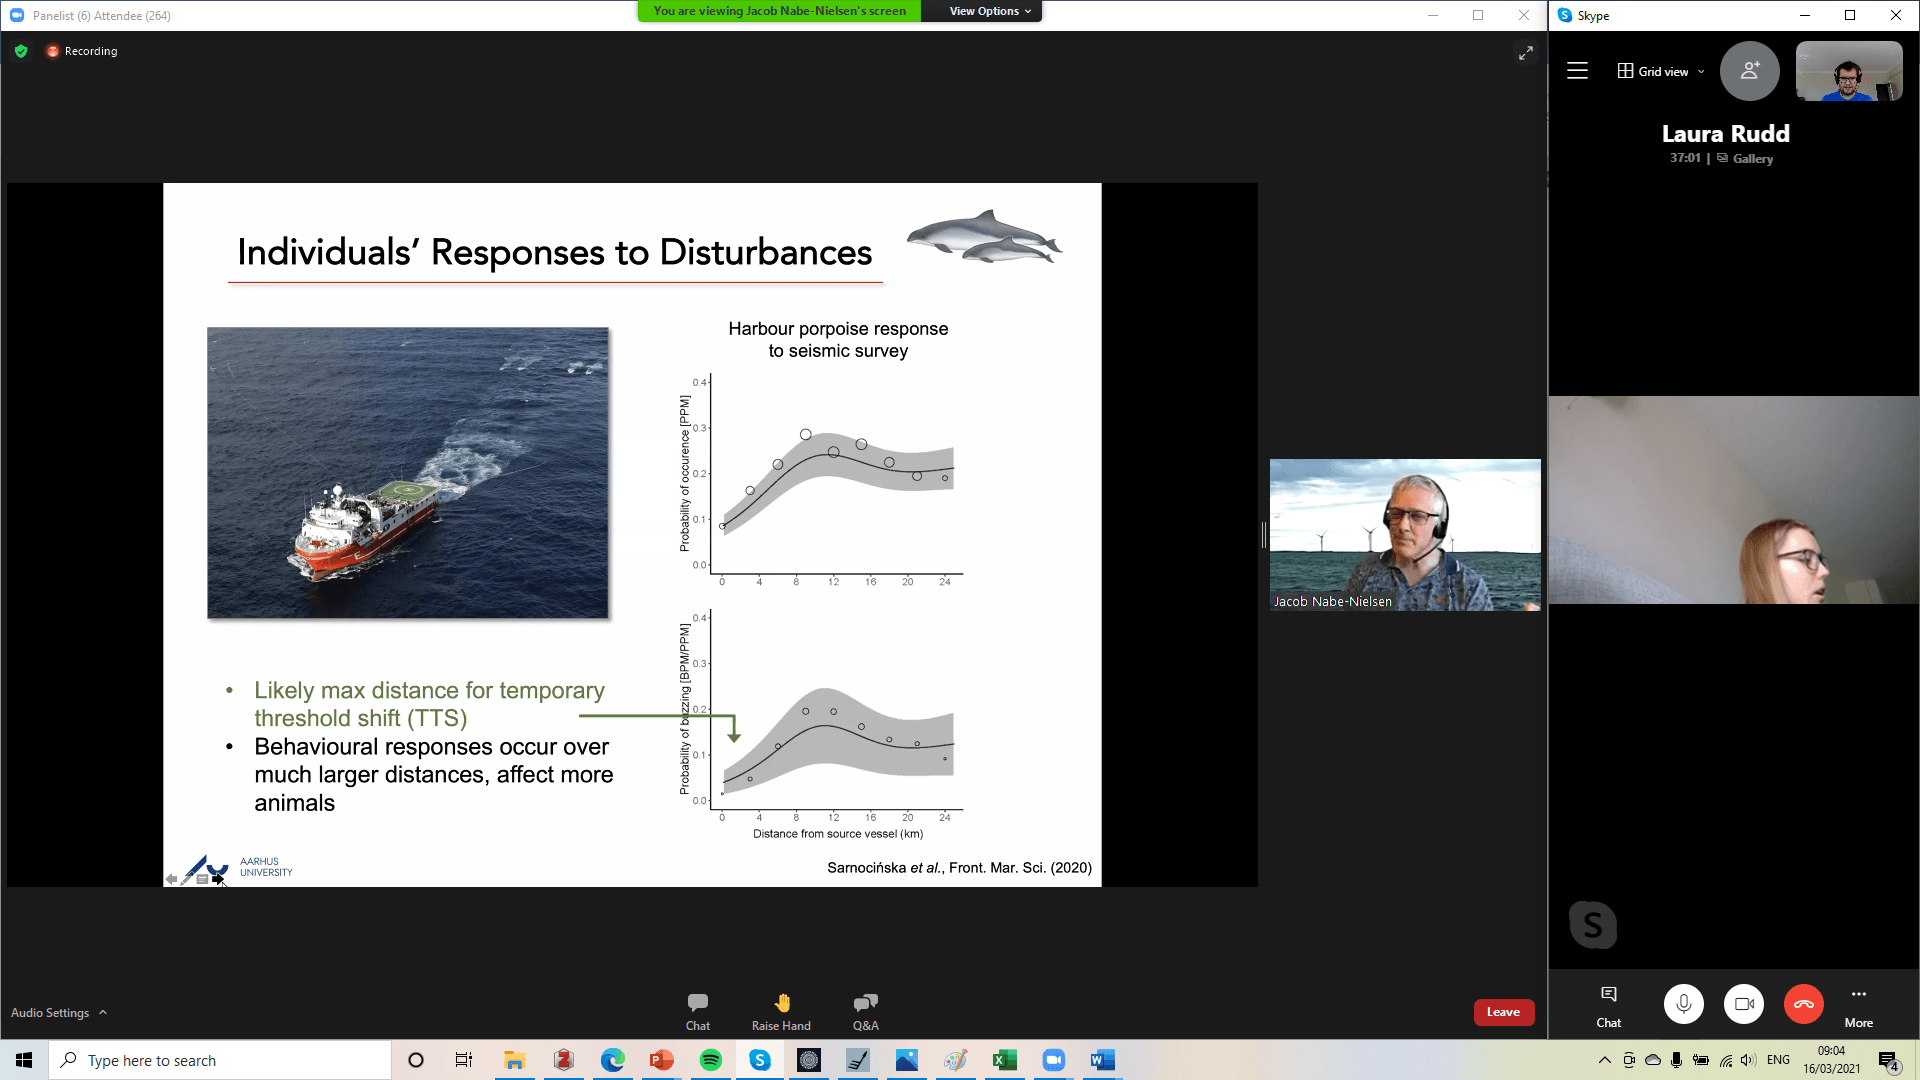Image resolution: width=1920 pixels, height=1080 pixels.
Task: Enter Zoom full screen mode
Action: (1525, 53)
